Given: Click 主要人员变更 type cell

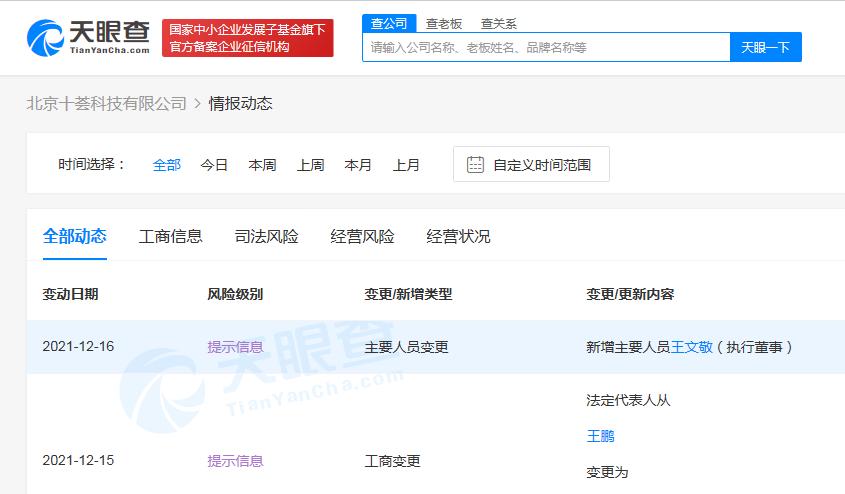Looking at the screenshot, I should click(x=406, y=347).
